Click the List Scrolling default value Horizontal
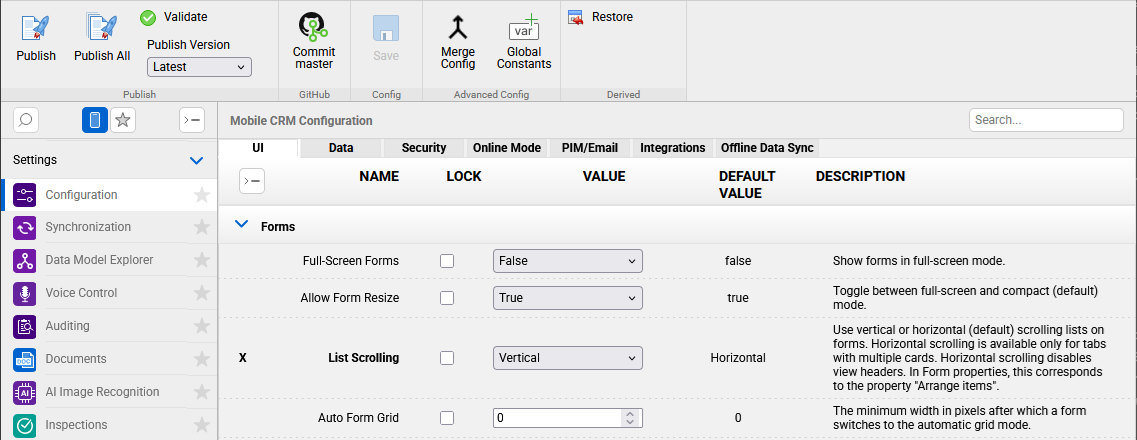 (738, 358)
